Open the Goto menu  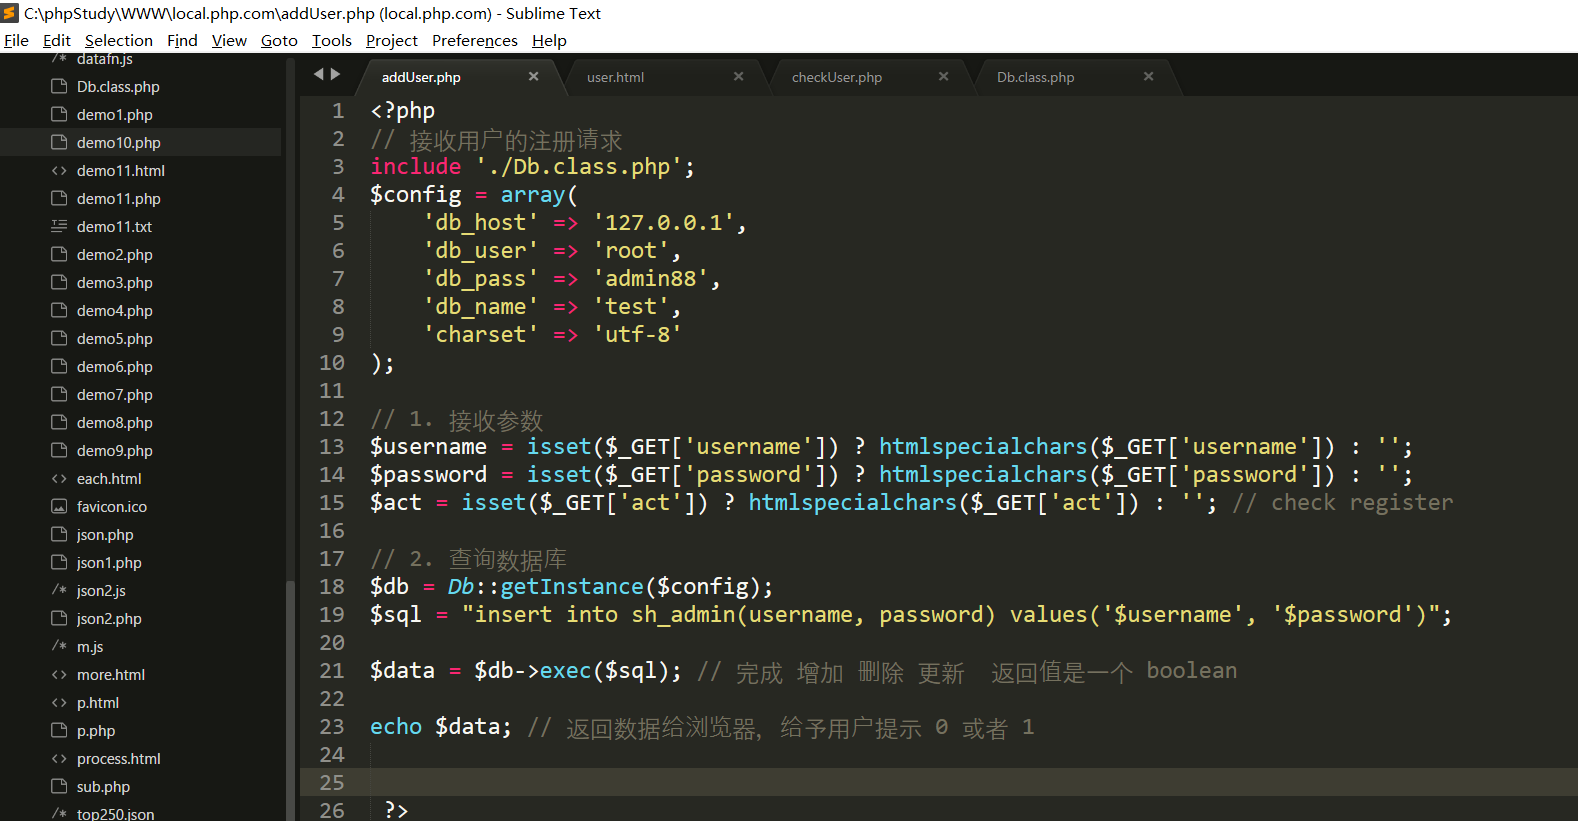279,41
